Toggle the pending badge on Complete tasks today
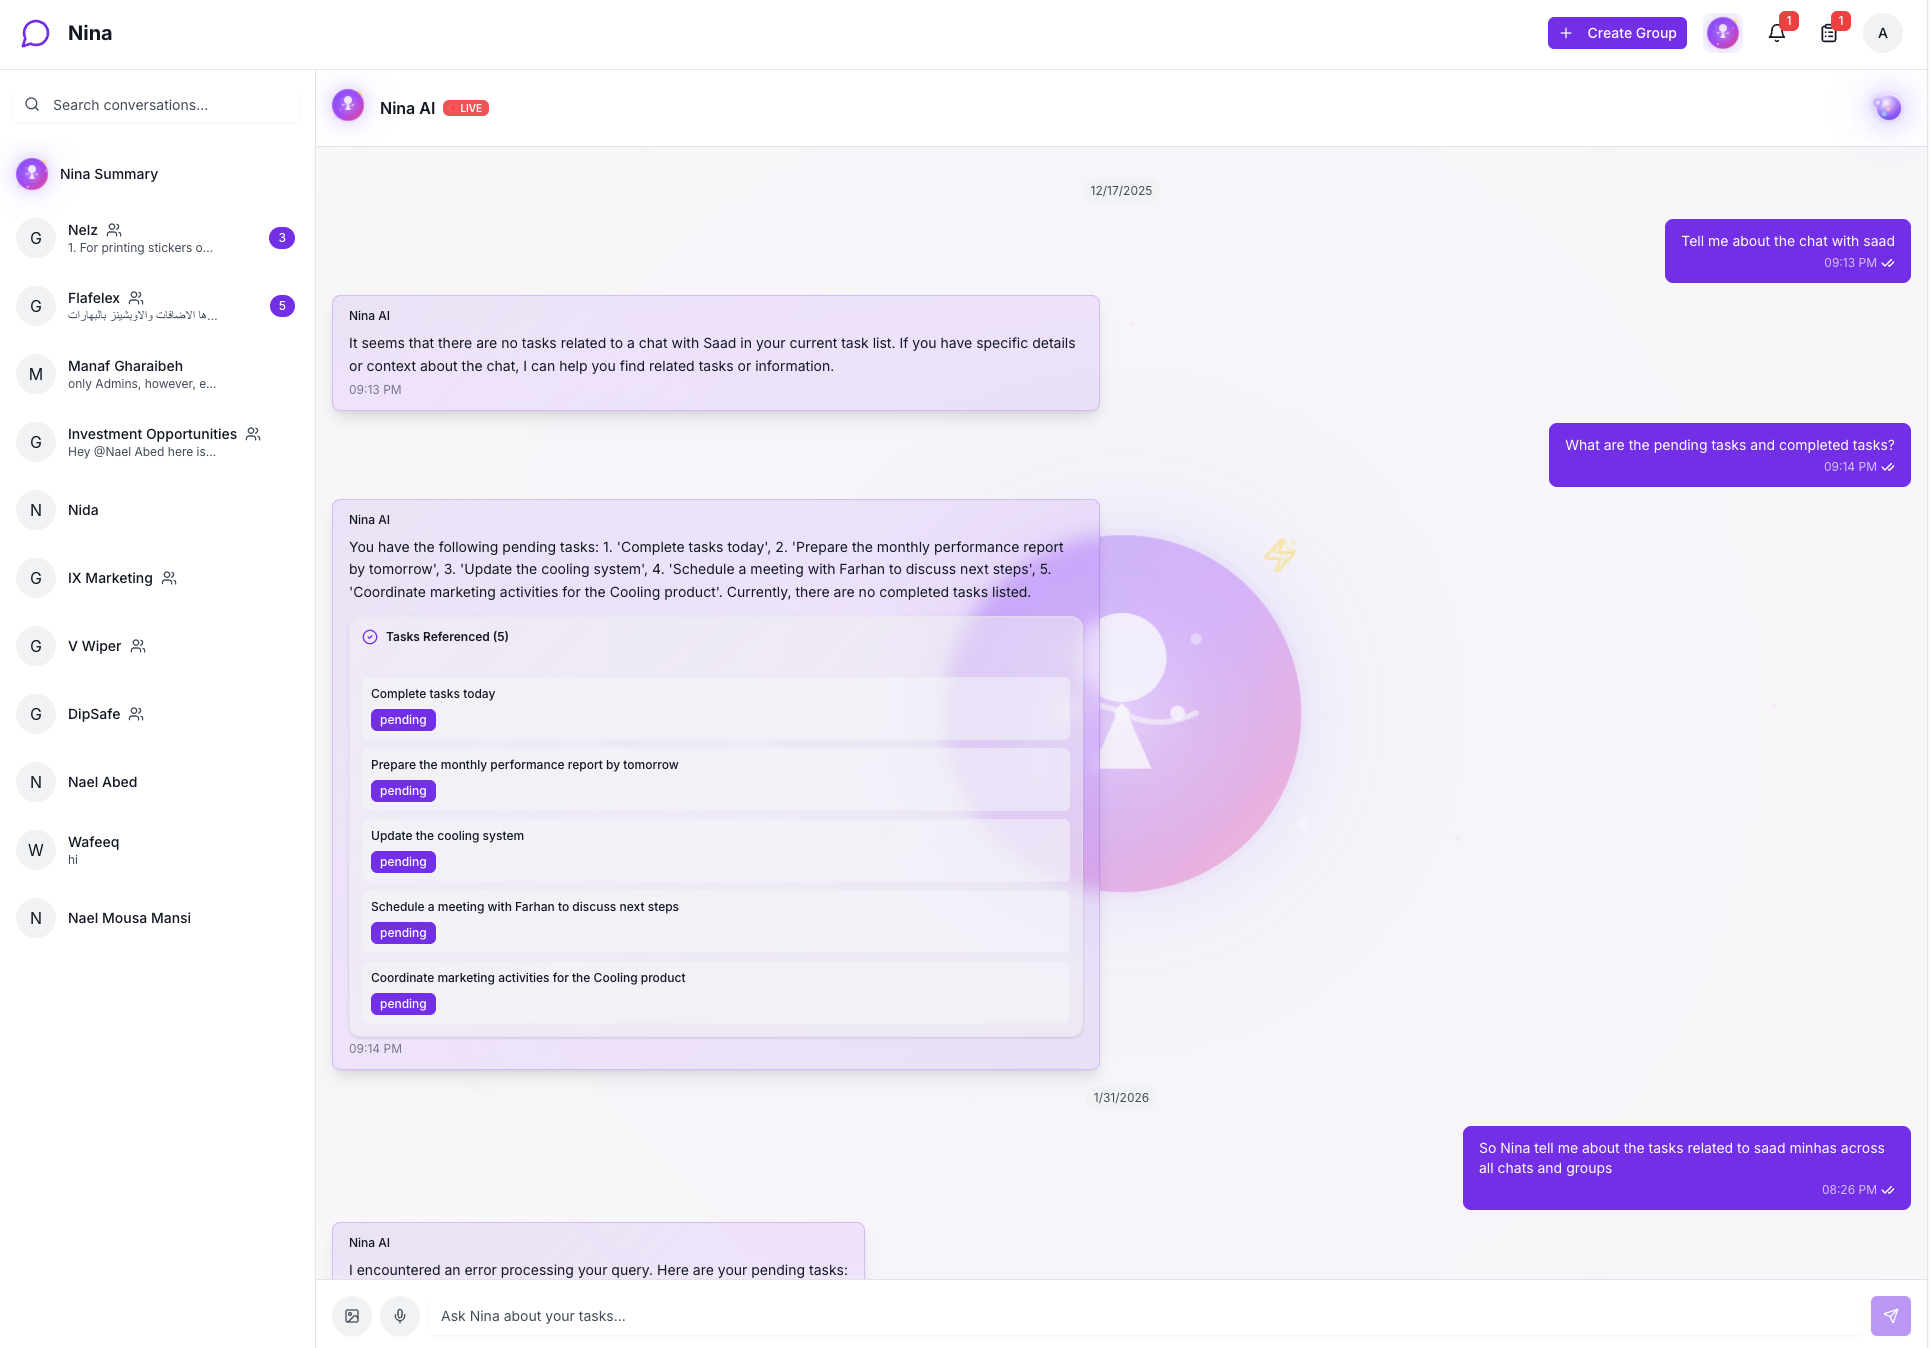 403,719
